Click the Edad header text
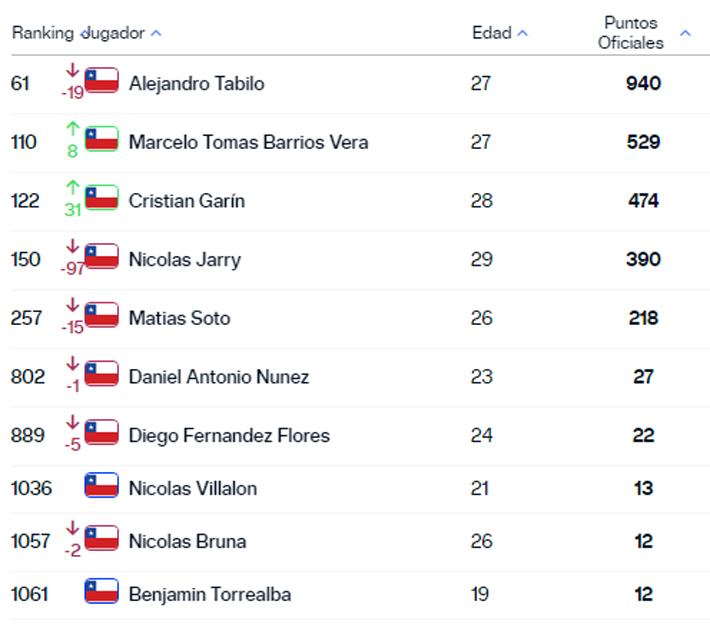Viewport: 710px width, 641px height. point(492,33)
